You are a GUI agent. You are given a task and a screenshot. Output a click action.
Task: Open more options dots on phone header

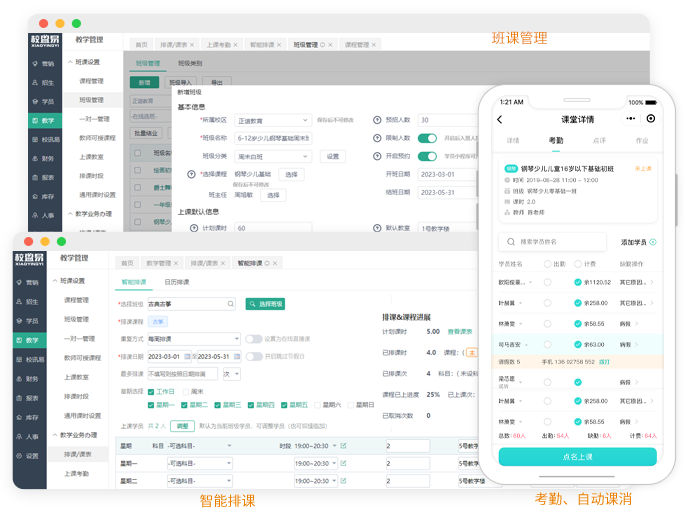click(x=630, y=118)
